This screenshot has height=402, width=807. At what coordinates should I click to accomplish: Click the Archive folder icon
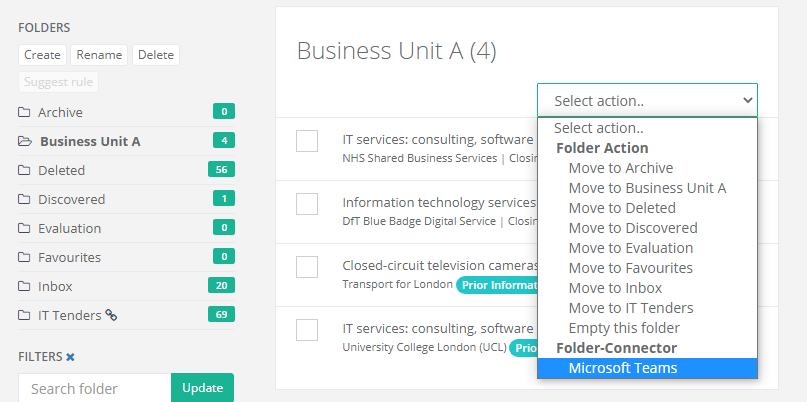click(24, 112)
